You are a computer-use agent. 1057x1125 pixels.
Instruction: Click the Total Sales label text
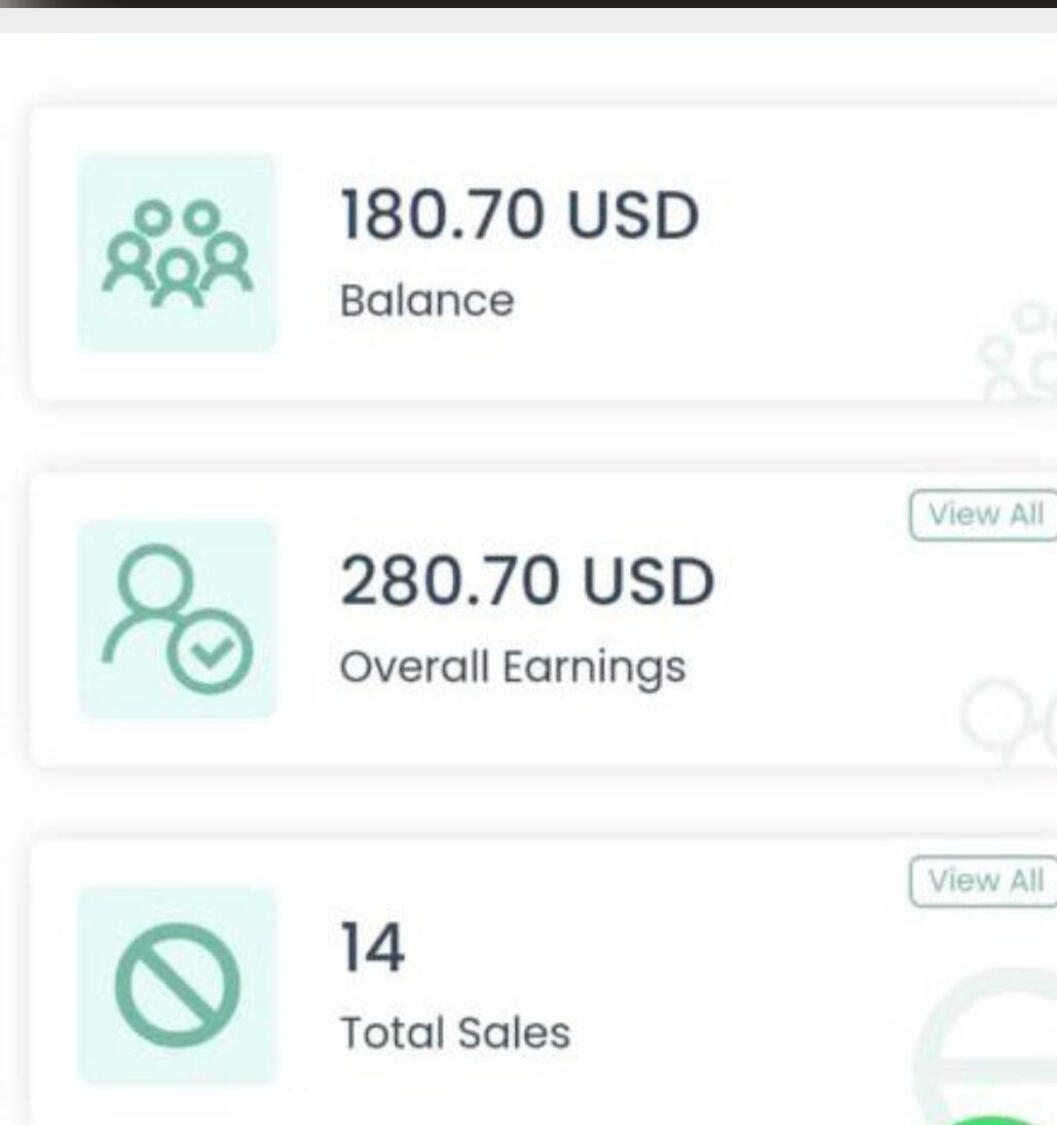pyautogui.click(x=455, y=1032)
